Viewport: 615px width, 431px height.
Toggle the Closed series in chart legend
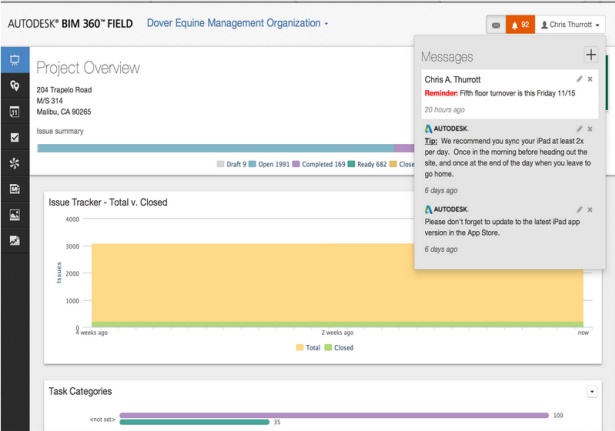click(339, 347)
